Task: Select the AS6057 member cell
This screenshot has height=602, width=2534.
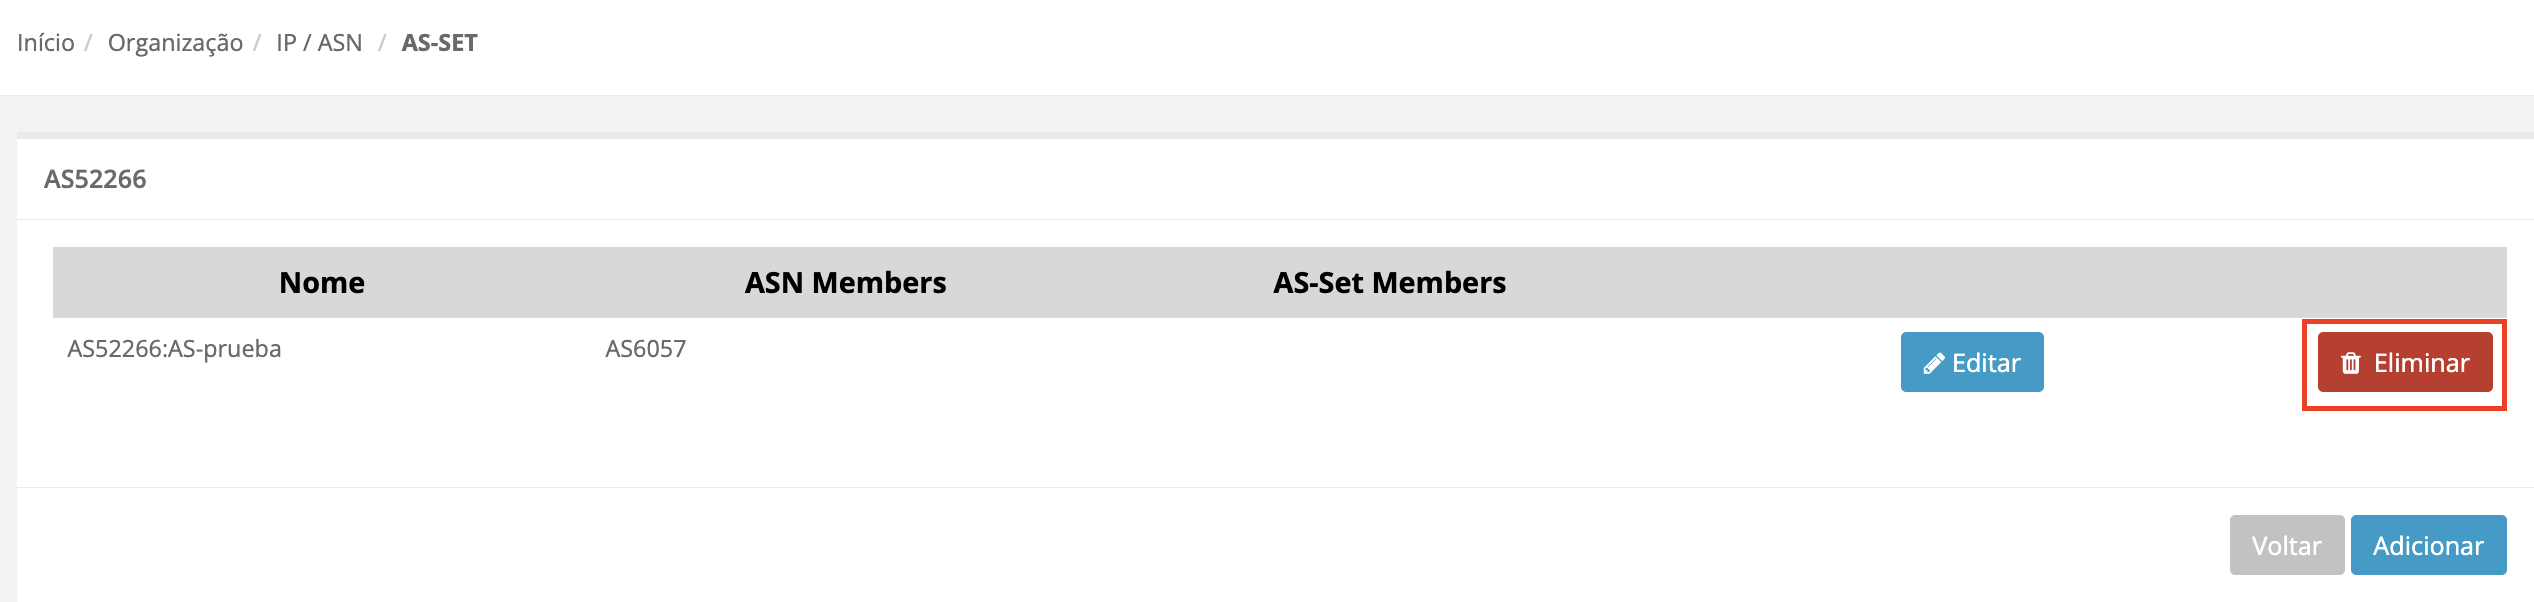Action: 645,349
